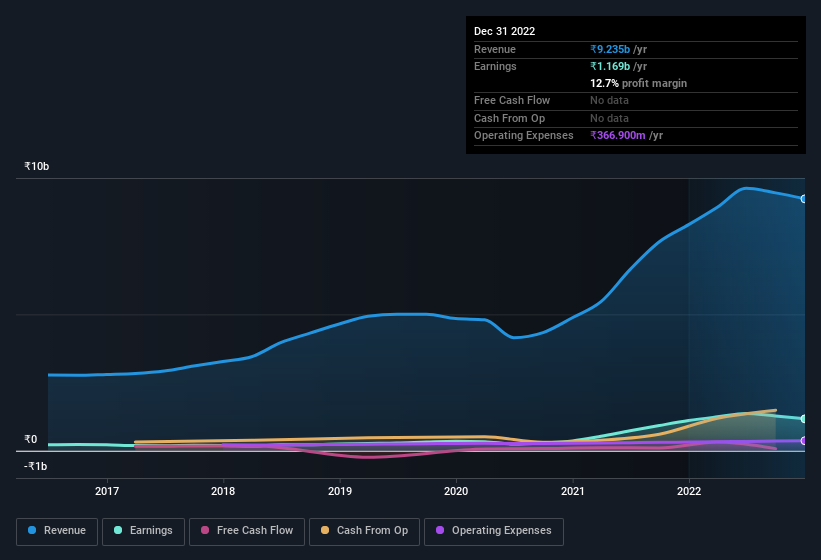Click the 12.7% profit margin text
Screen dimensions: 821x560
(638, 83)
